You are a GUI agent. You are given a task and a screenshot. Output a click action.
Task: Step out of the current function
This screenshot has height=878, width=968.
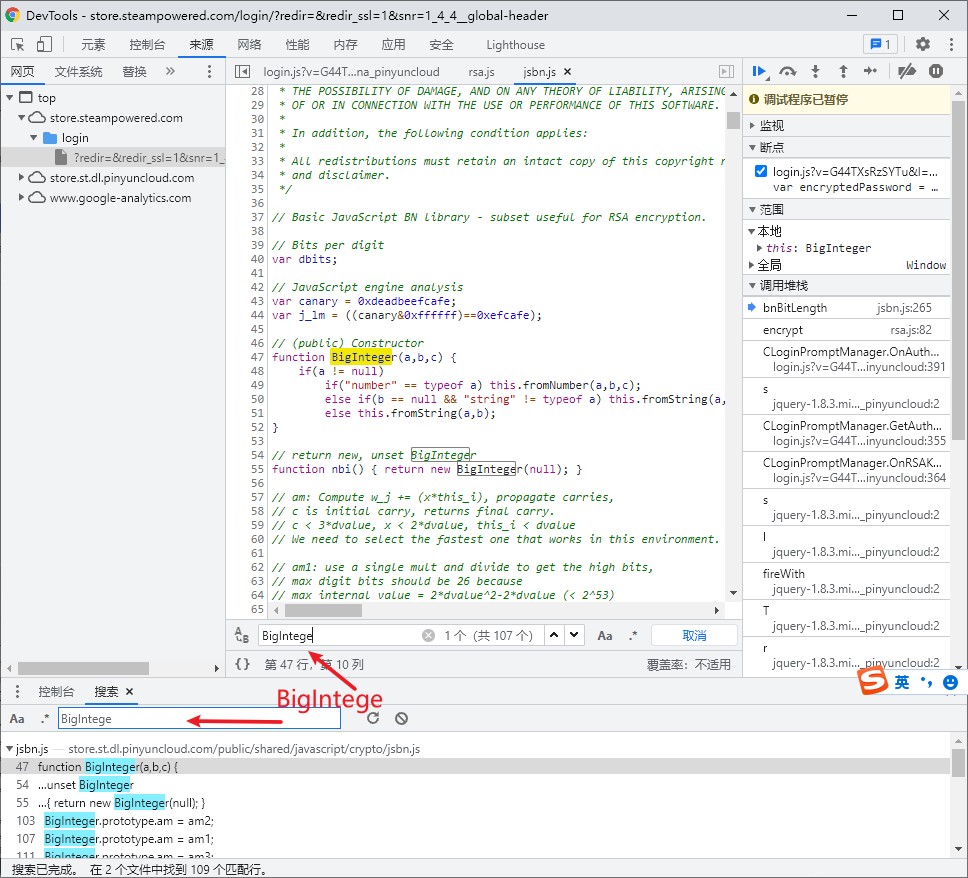[843, 72]
